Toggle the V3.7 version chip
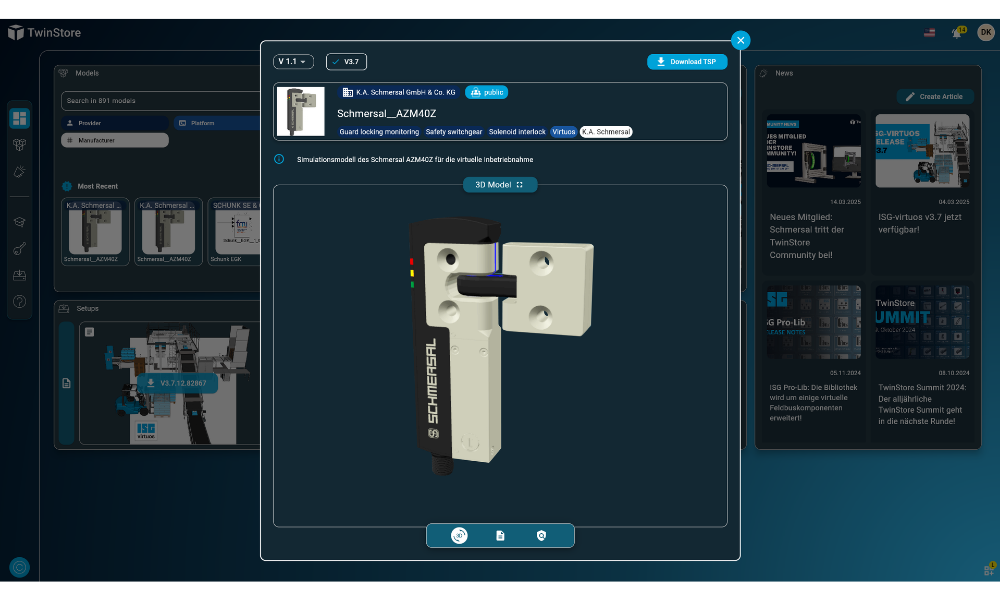 tap(346, 62)
